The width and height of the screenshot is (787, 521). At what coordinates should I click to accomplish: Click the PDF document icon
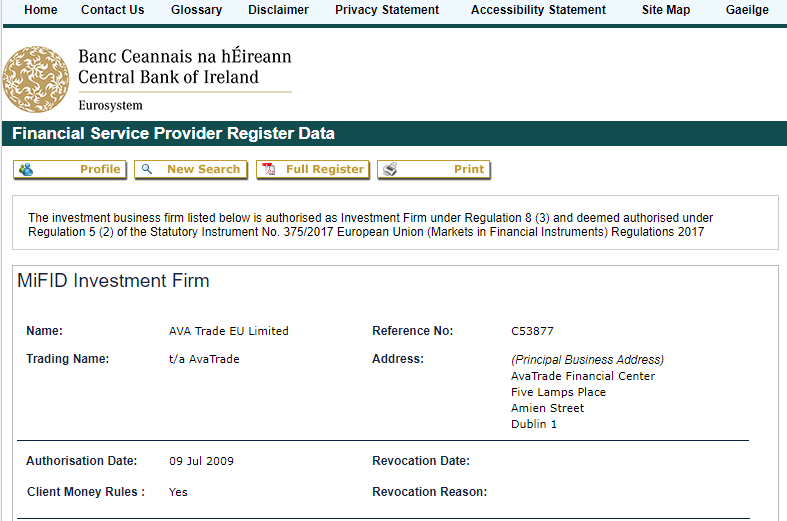268,170
